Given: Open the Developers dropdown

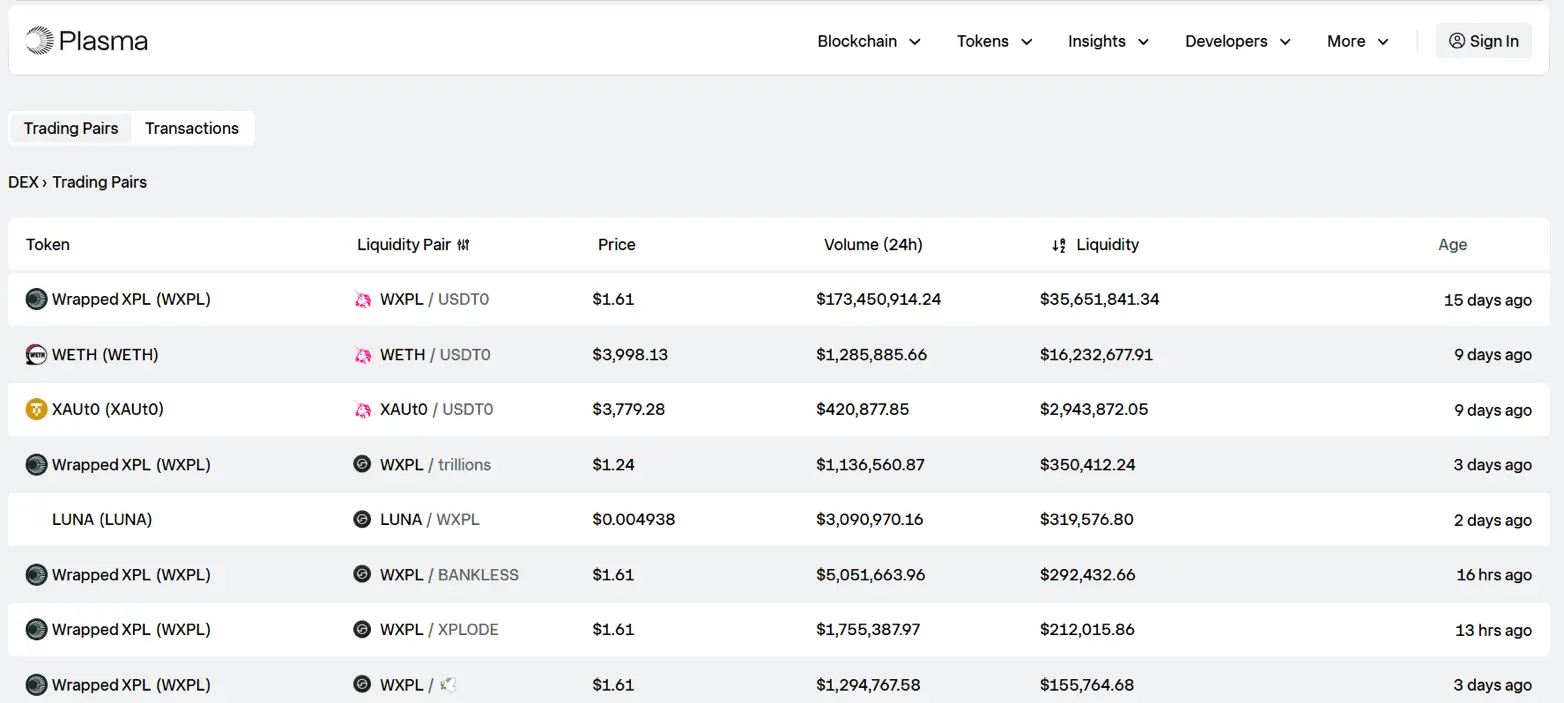Looking at the screenshot, I should coord(1238,41).
